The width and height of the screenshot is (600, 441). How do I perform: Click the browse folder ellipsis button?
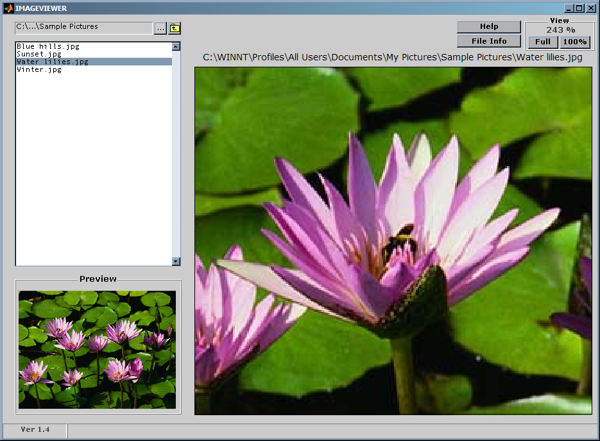pos(160,28)
